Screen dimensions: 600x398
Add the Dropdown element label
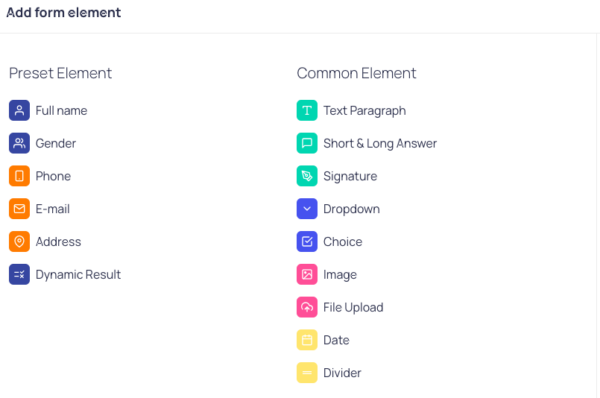coord(352,209)
